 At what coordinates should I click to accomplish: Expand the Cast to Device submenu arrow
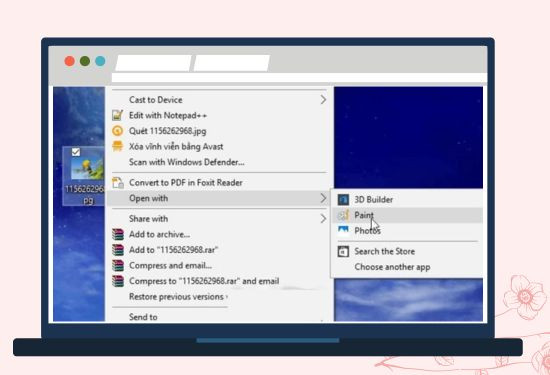[x=323, y=100]
